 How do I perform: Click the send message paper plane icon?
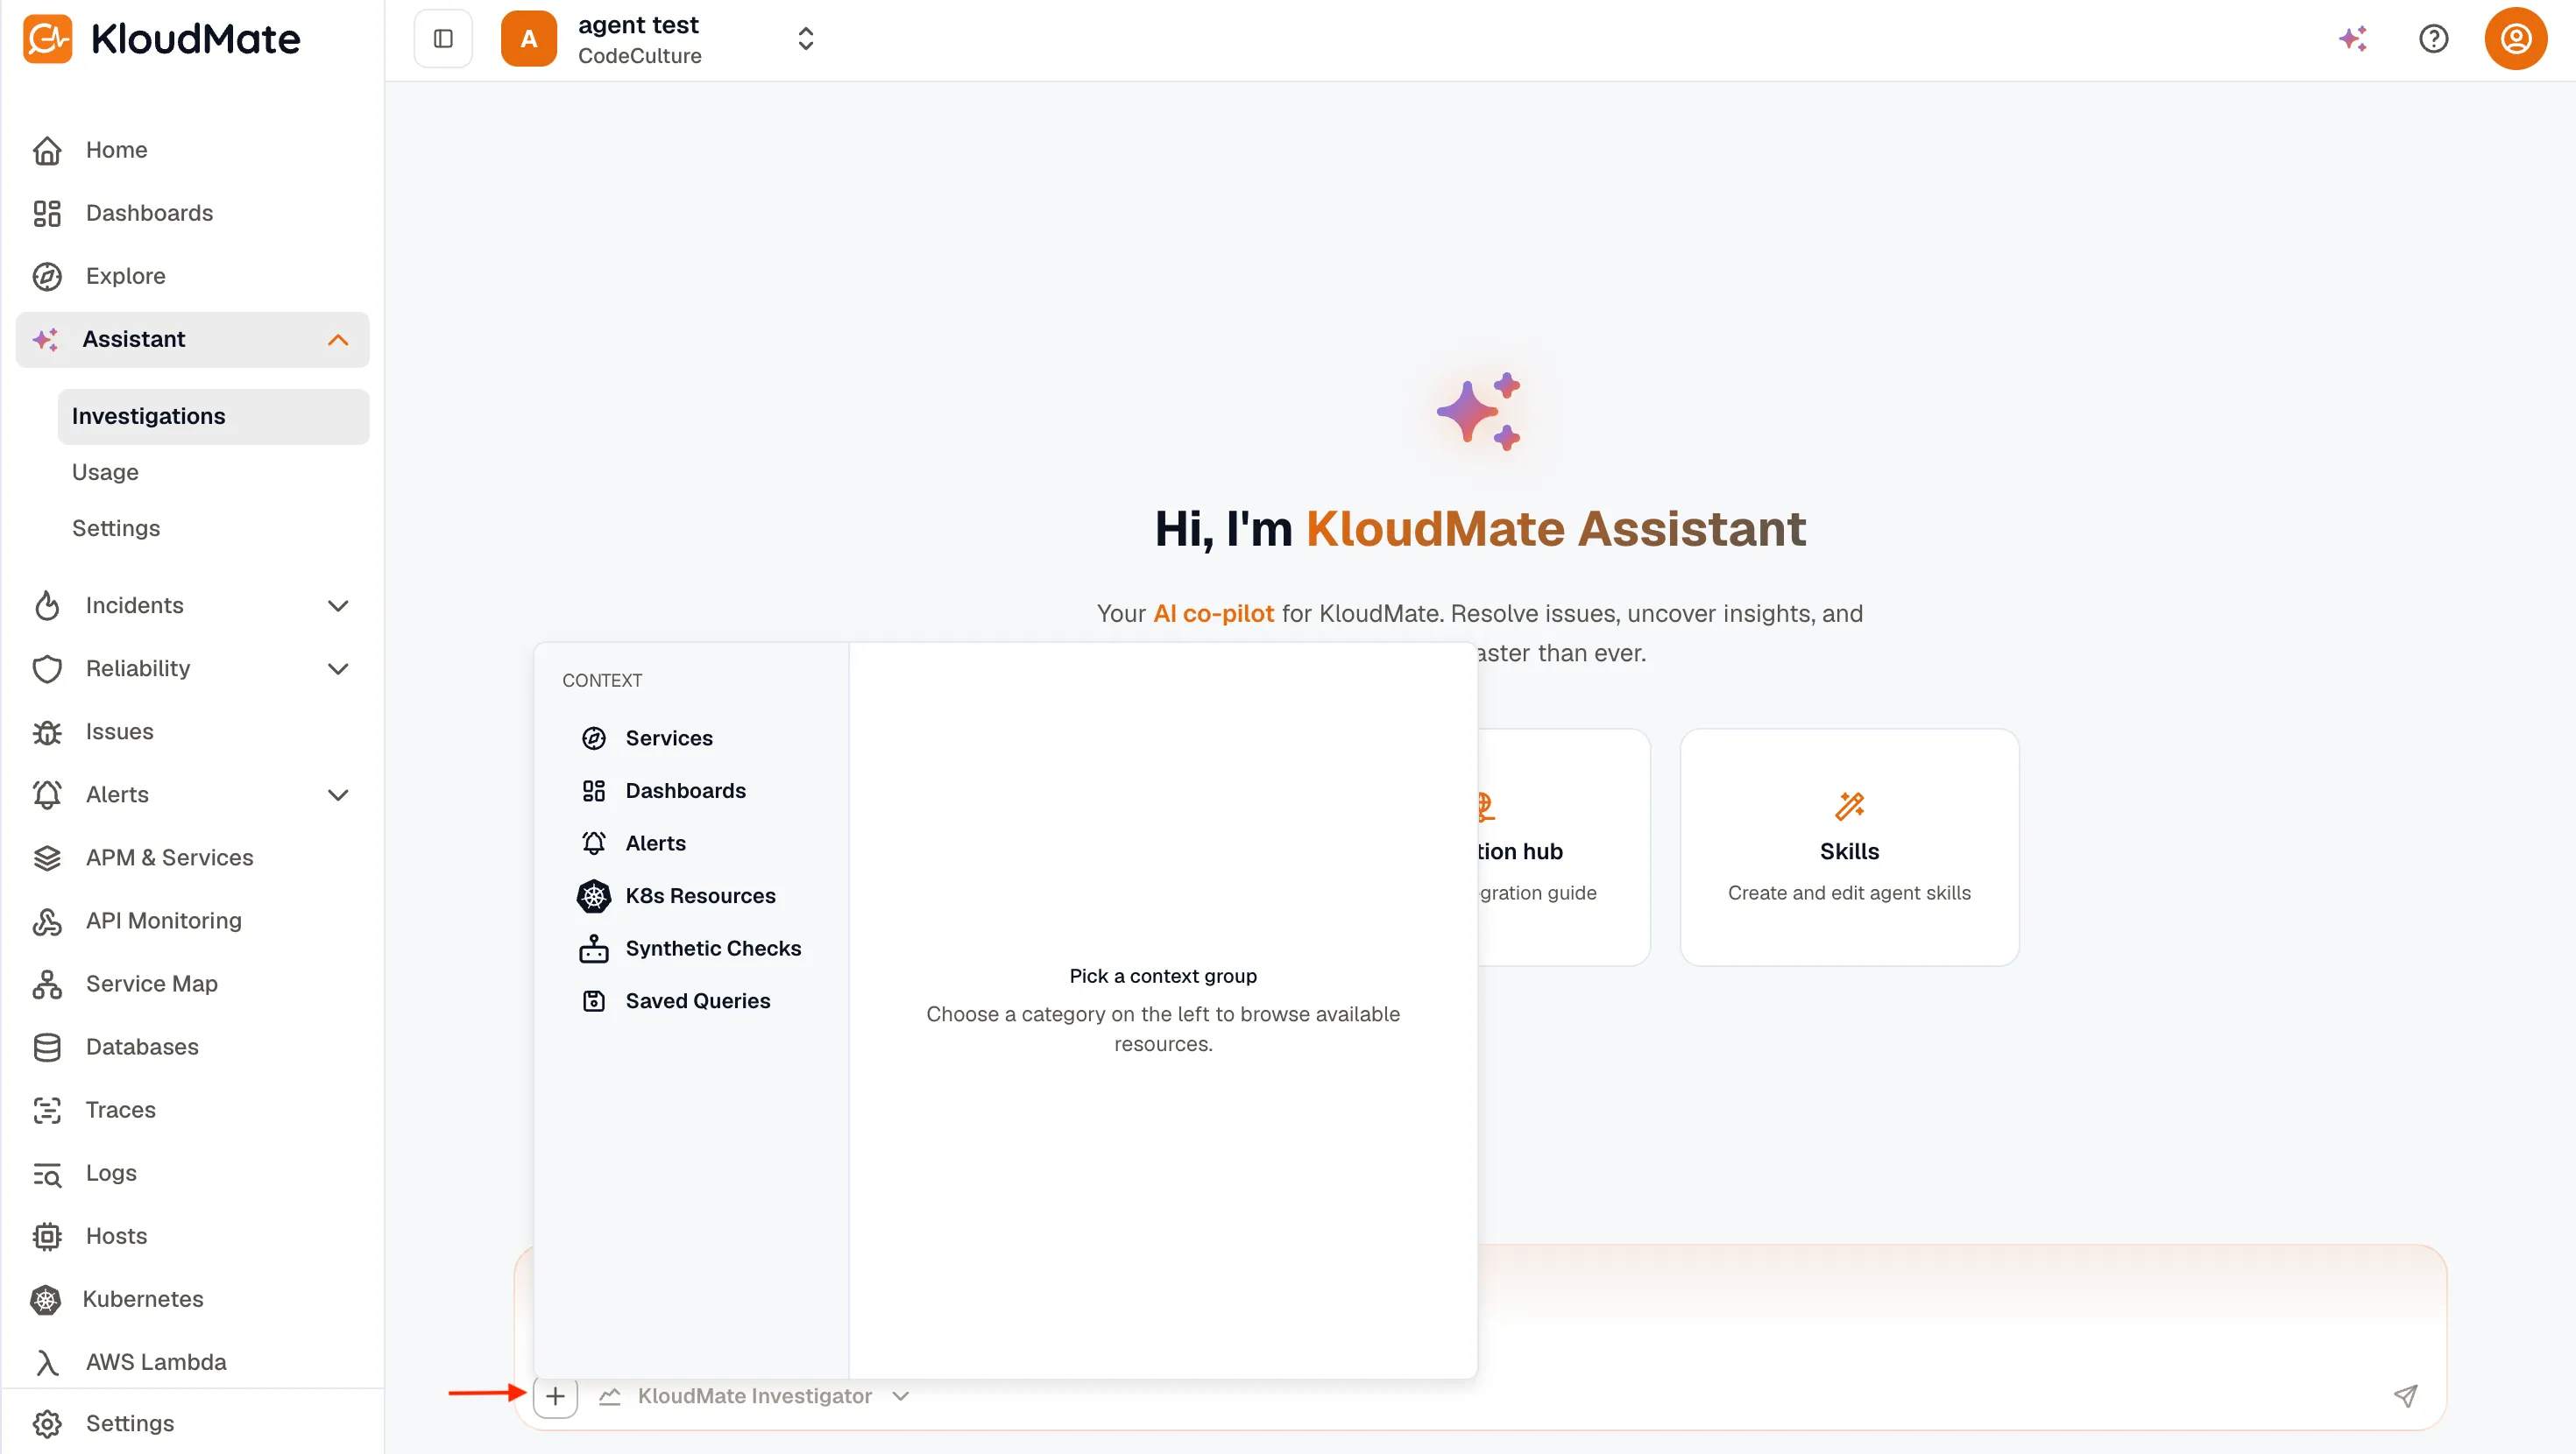tap(2405, 1395)
